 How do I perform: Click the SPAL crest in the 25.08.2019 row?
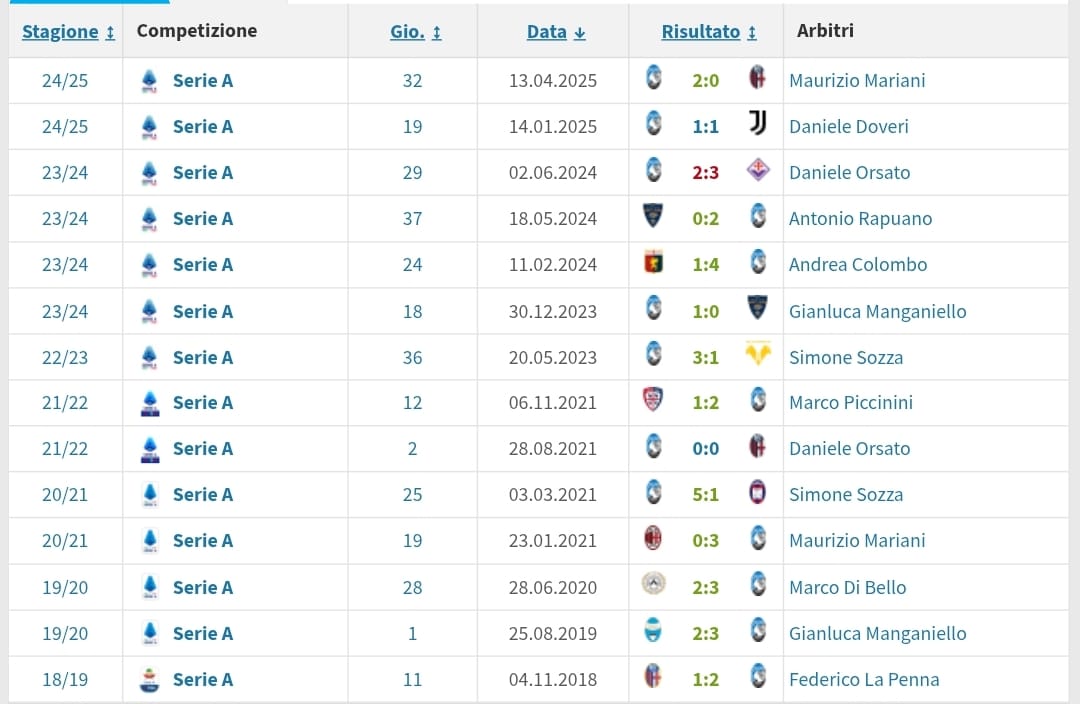tap(653, 630)
